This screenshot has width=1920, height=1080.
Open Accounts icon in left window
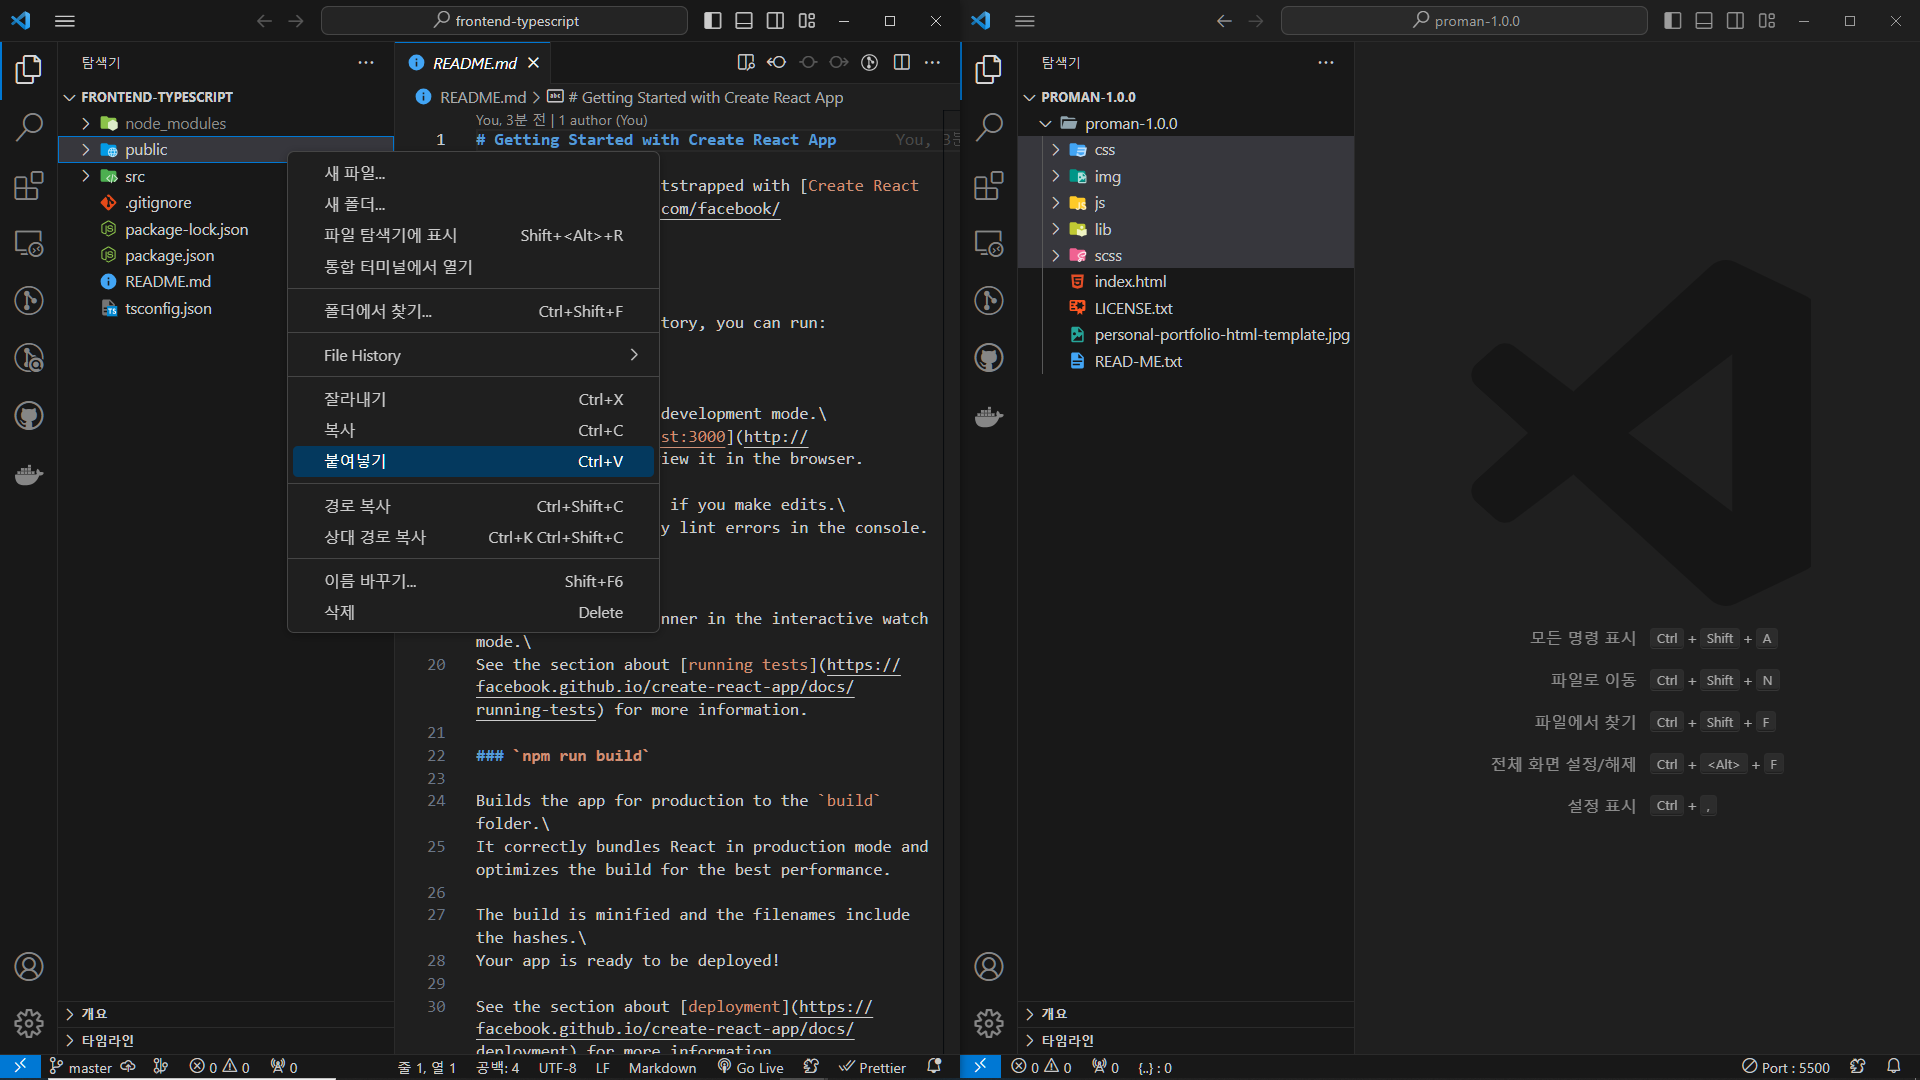(29, 966)
